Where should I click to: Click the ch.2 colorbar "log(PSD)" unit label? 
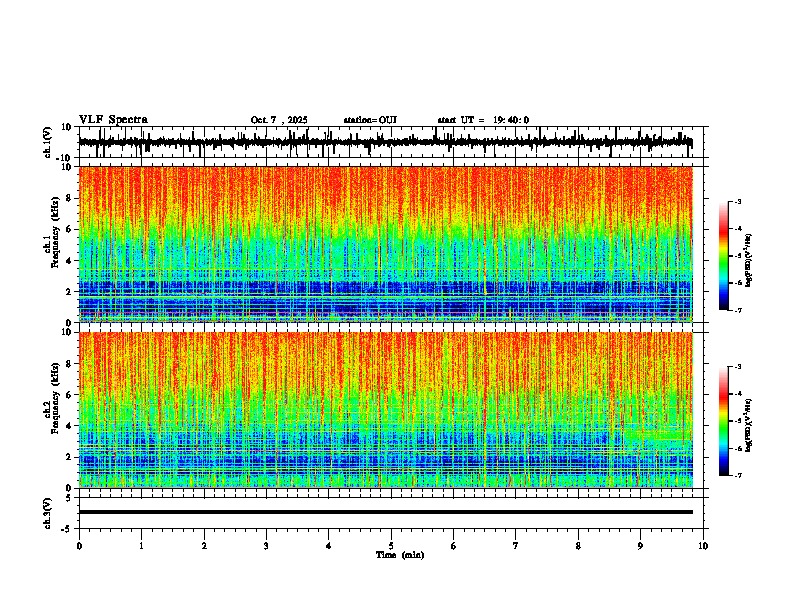[x=749, y=426]
